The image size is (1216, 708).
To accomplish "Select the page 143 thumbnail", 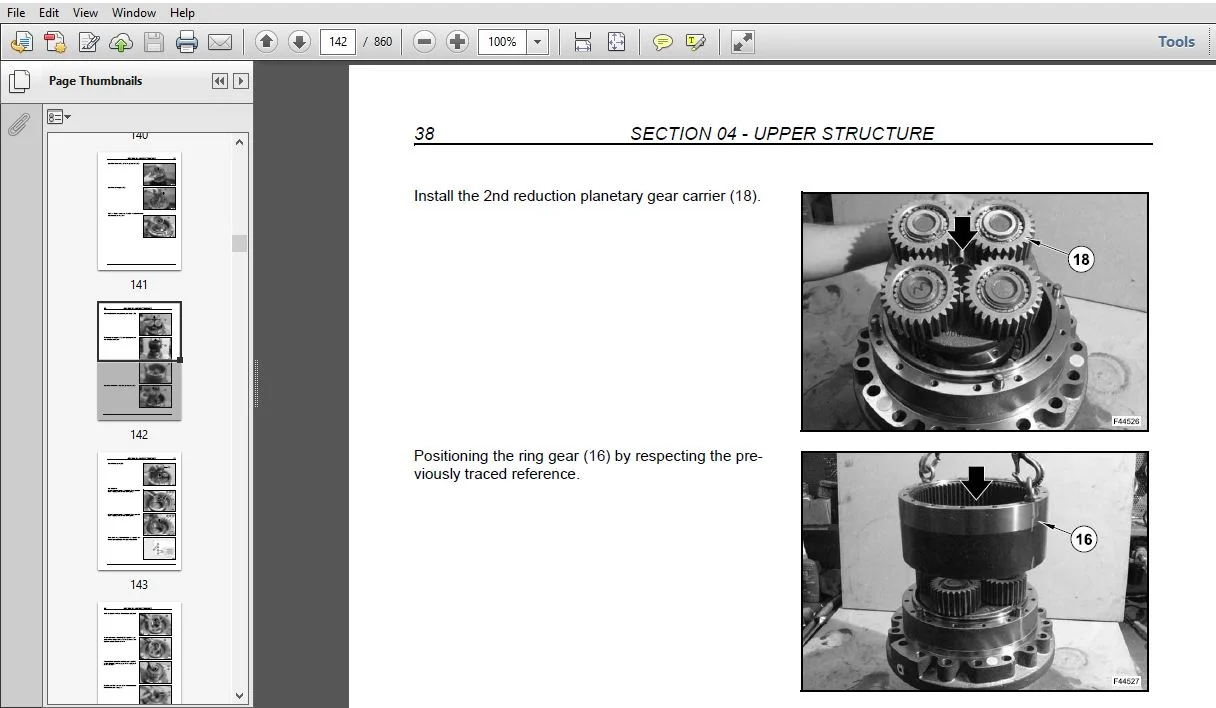I will (x=139, y=511).
